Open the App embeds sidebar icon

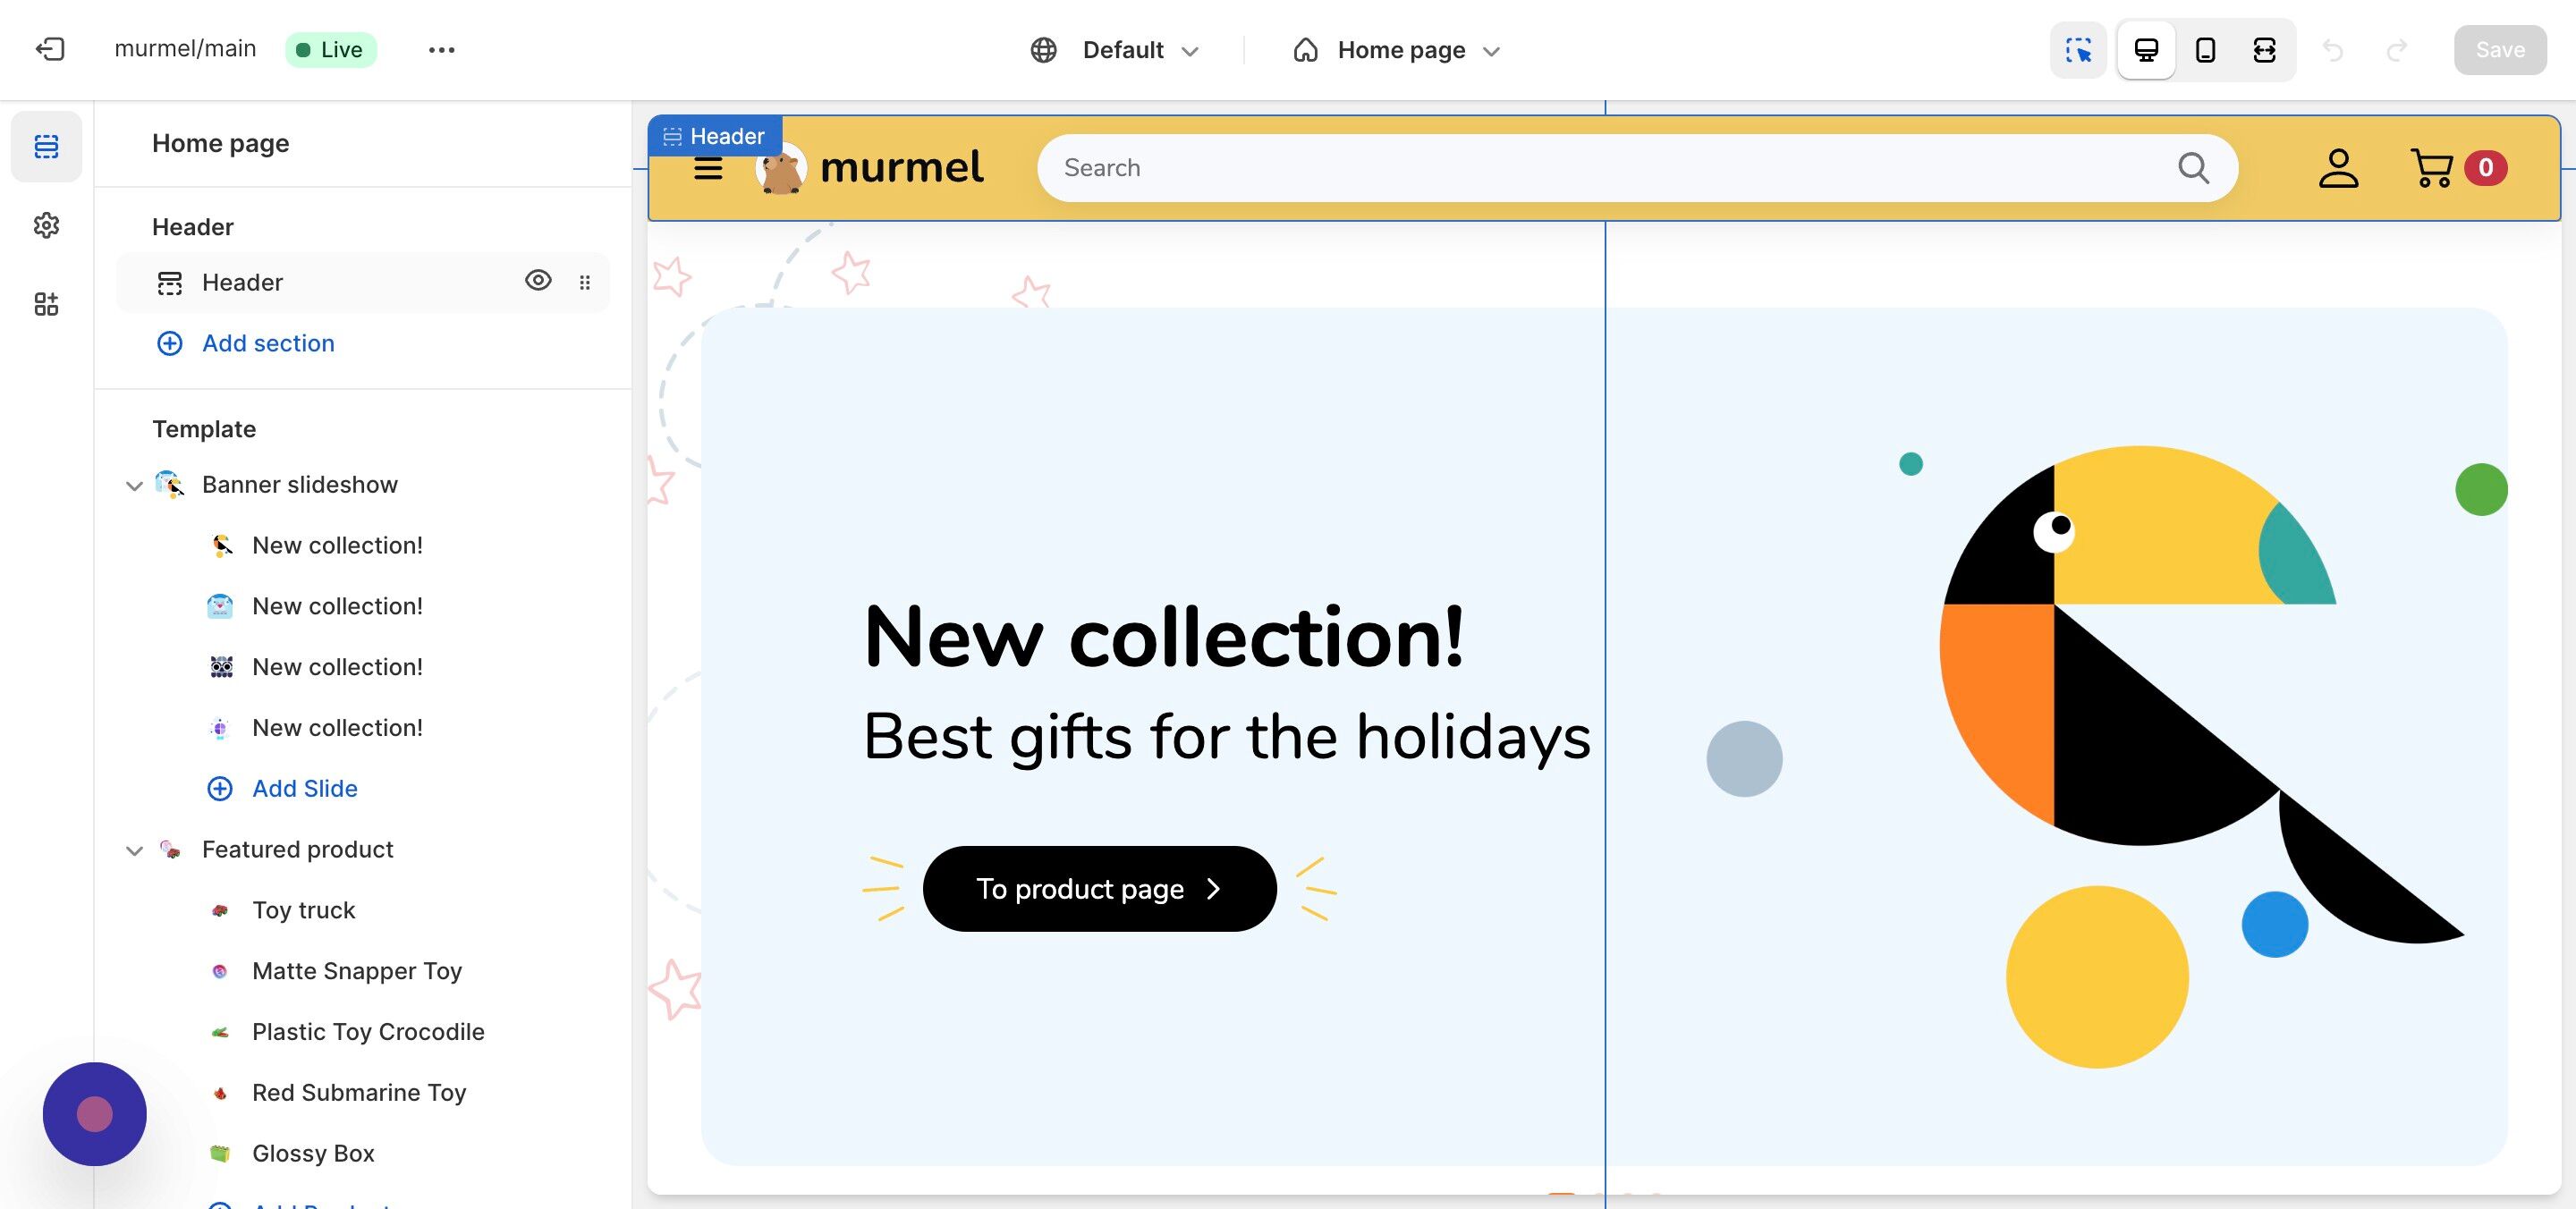coord(46,304)
